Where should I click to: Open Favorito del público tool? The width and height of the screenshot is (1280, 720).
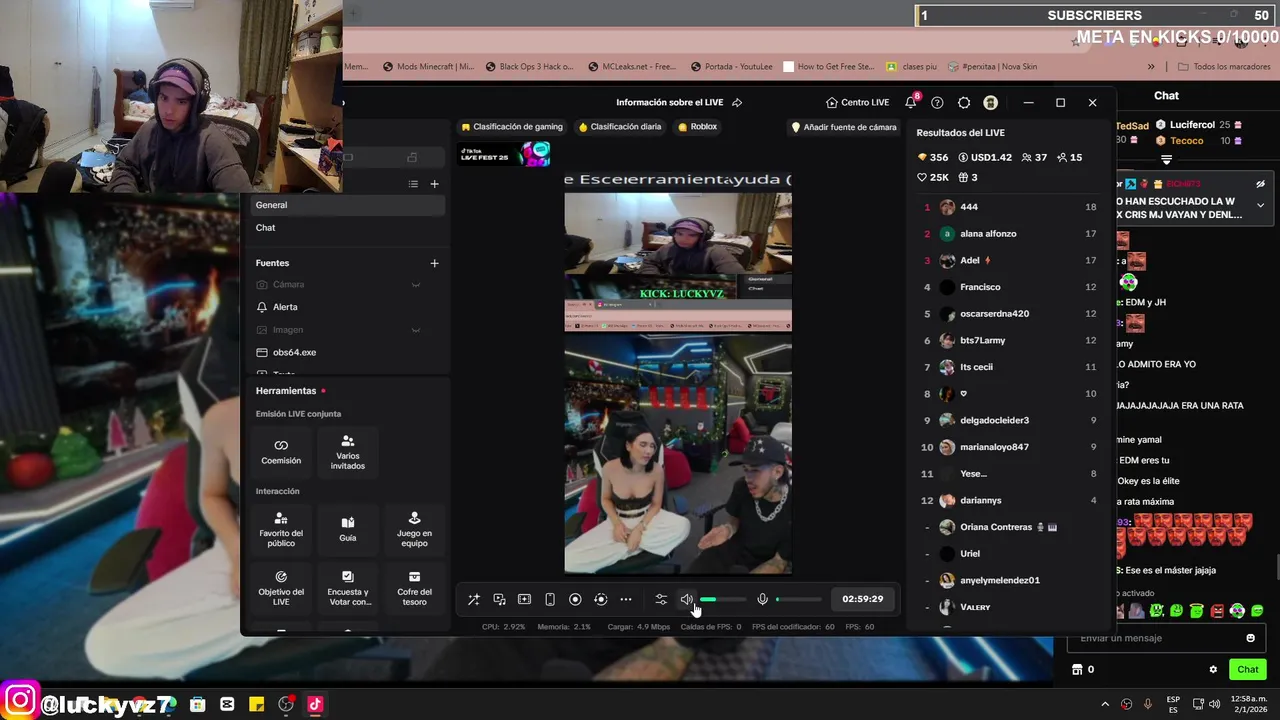coord(281,529)
